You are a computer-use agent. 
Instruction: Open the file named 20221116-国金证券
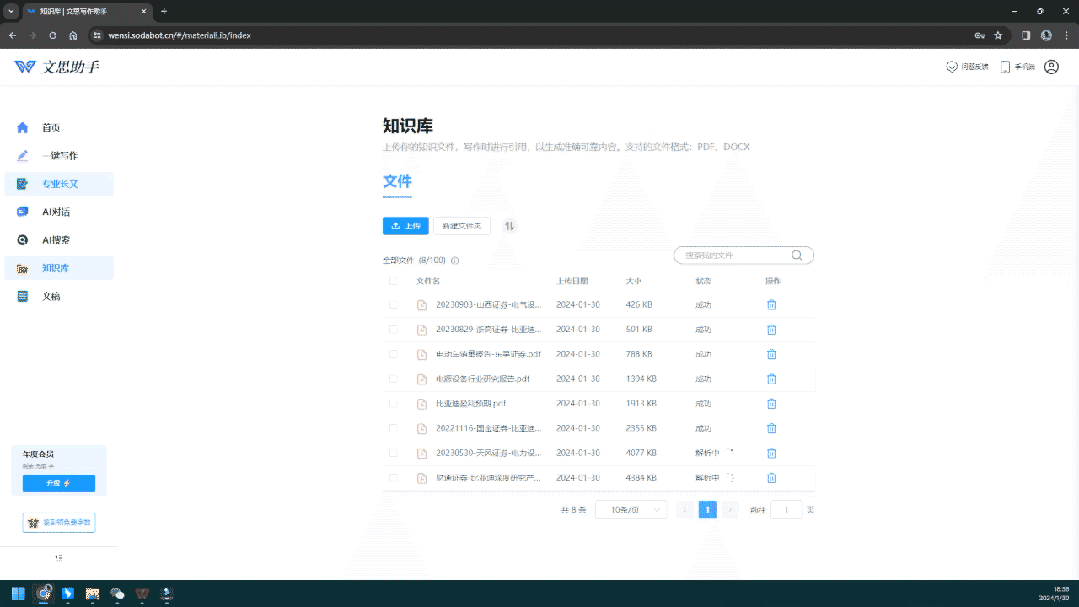pos(489,429)
